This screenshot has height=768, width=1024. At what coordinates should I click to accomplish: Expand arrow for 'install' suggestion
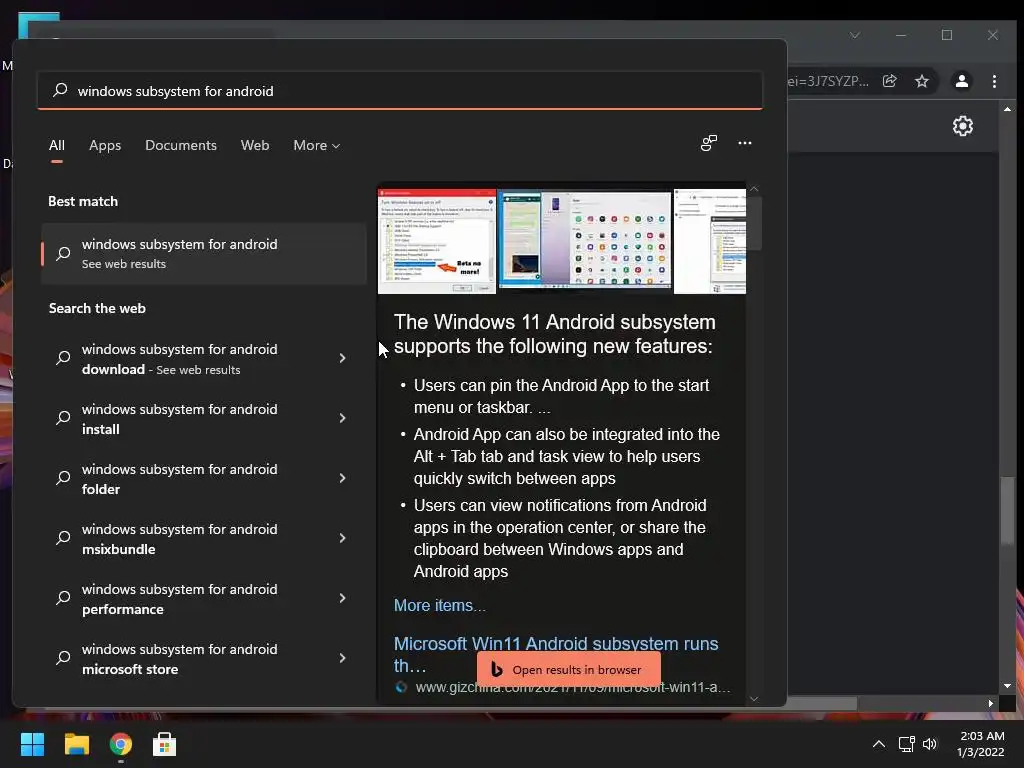point(342,418)
